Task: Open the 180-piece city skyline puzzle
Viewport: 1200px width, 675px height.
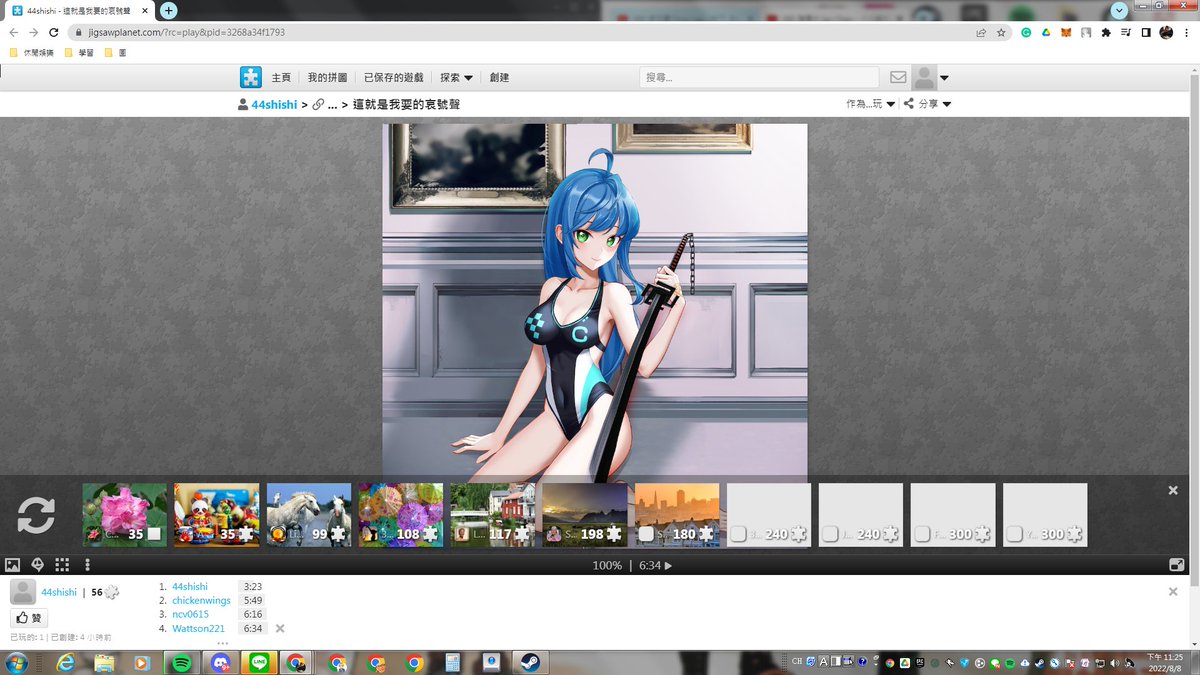Action: click(x=677, y=515)
